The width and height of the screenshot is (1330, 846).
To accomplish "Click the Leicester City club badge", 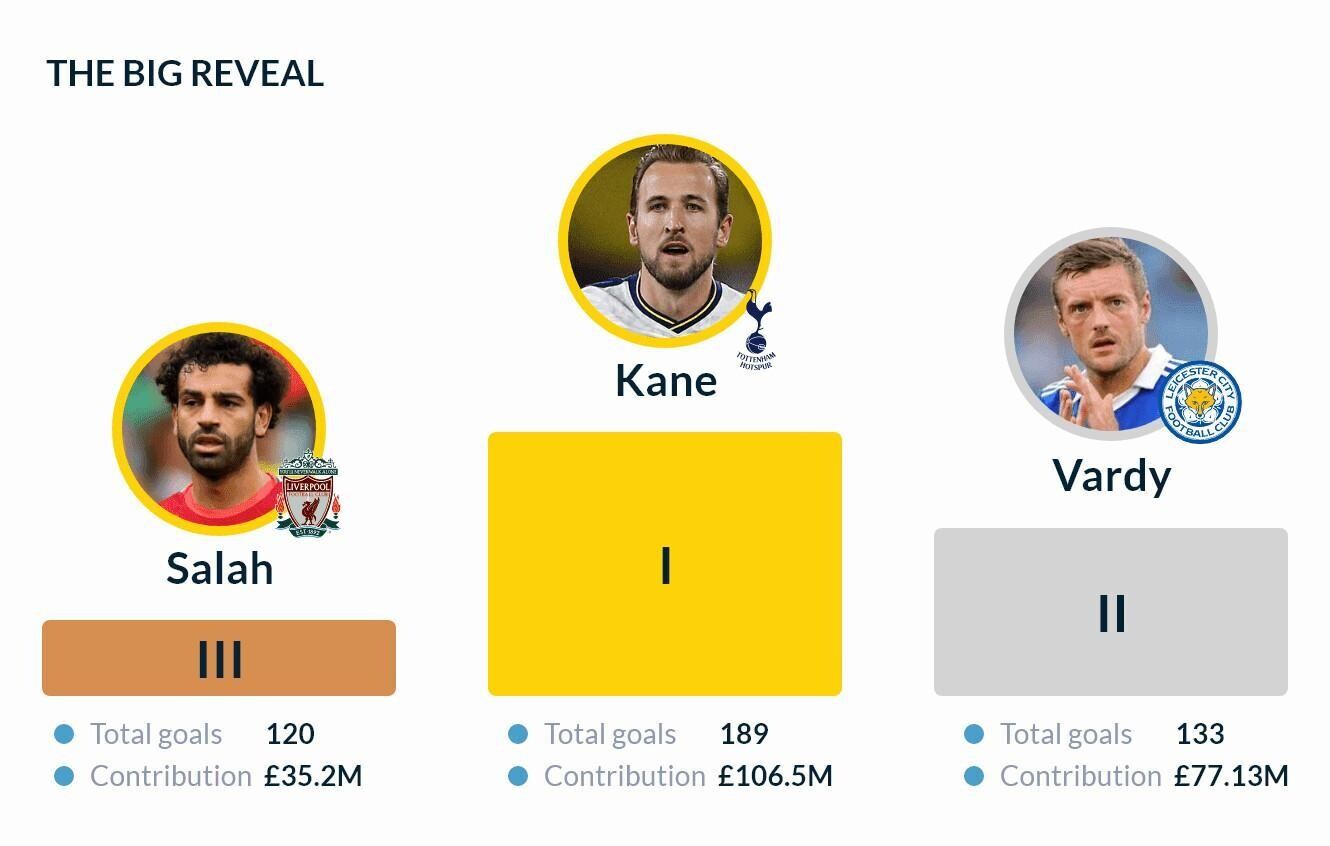I will (x=1200, y=402).
